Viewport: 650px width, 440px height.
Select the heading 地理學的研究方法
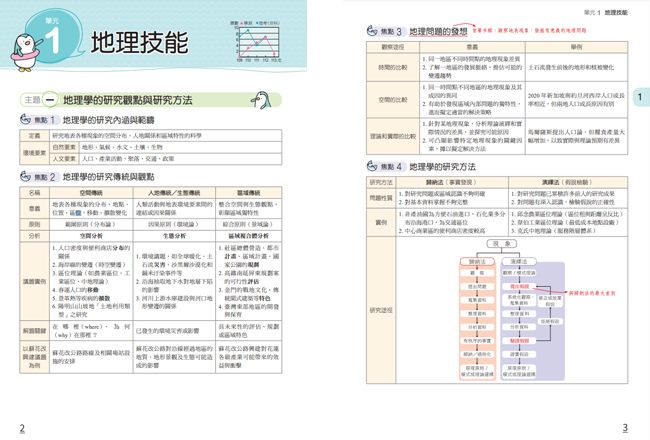pyautogui.click(x=443, y=167)
